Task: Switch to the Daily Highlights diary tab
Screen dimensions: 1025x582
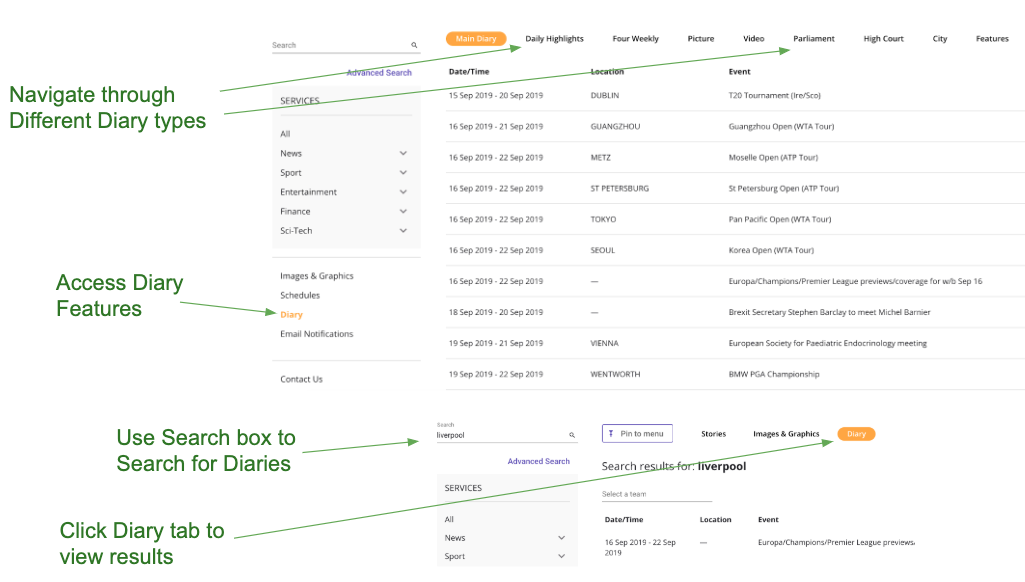Action: (554, 39)
